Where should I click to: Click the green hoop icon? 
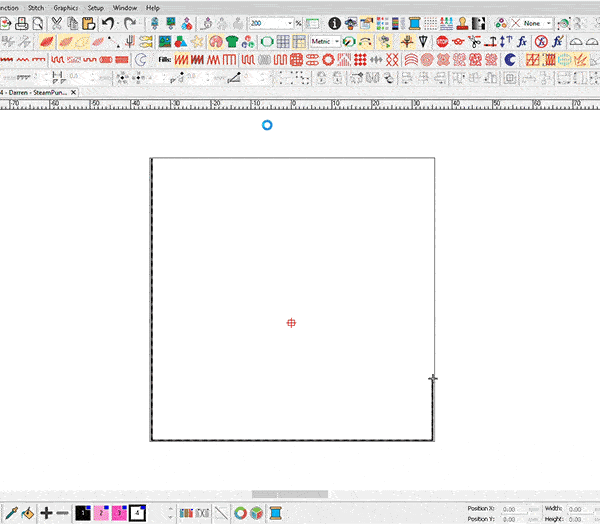[267, 41]
